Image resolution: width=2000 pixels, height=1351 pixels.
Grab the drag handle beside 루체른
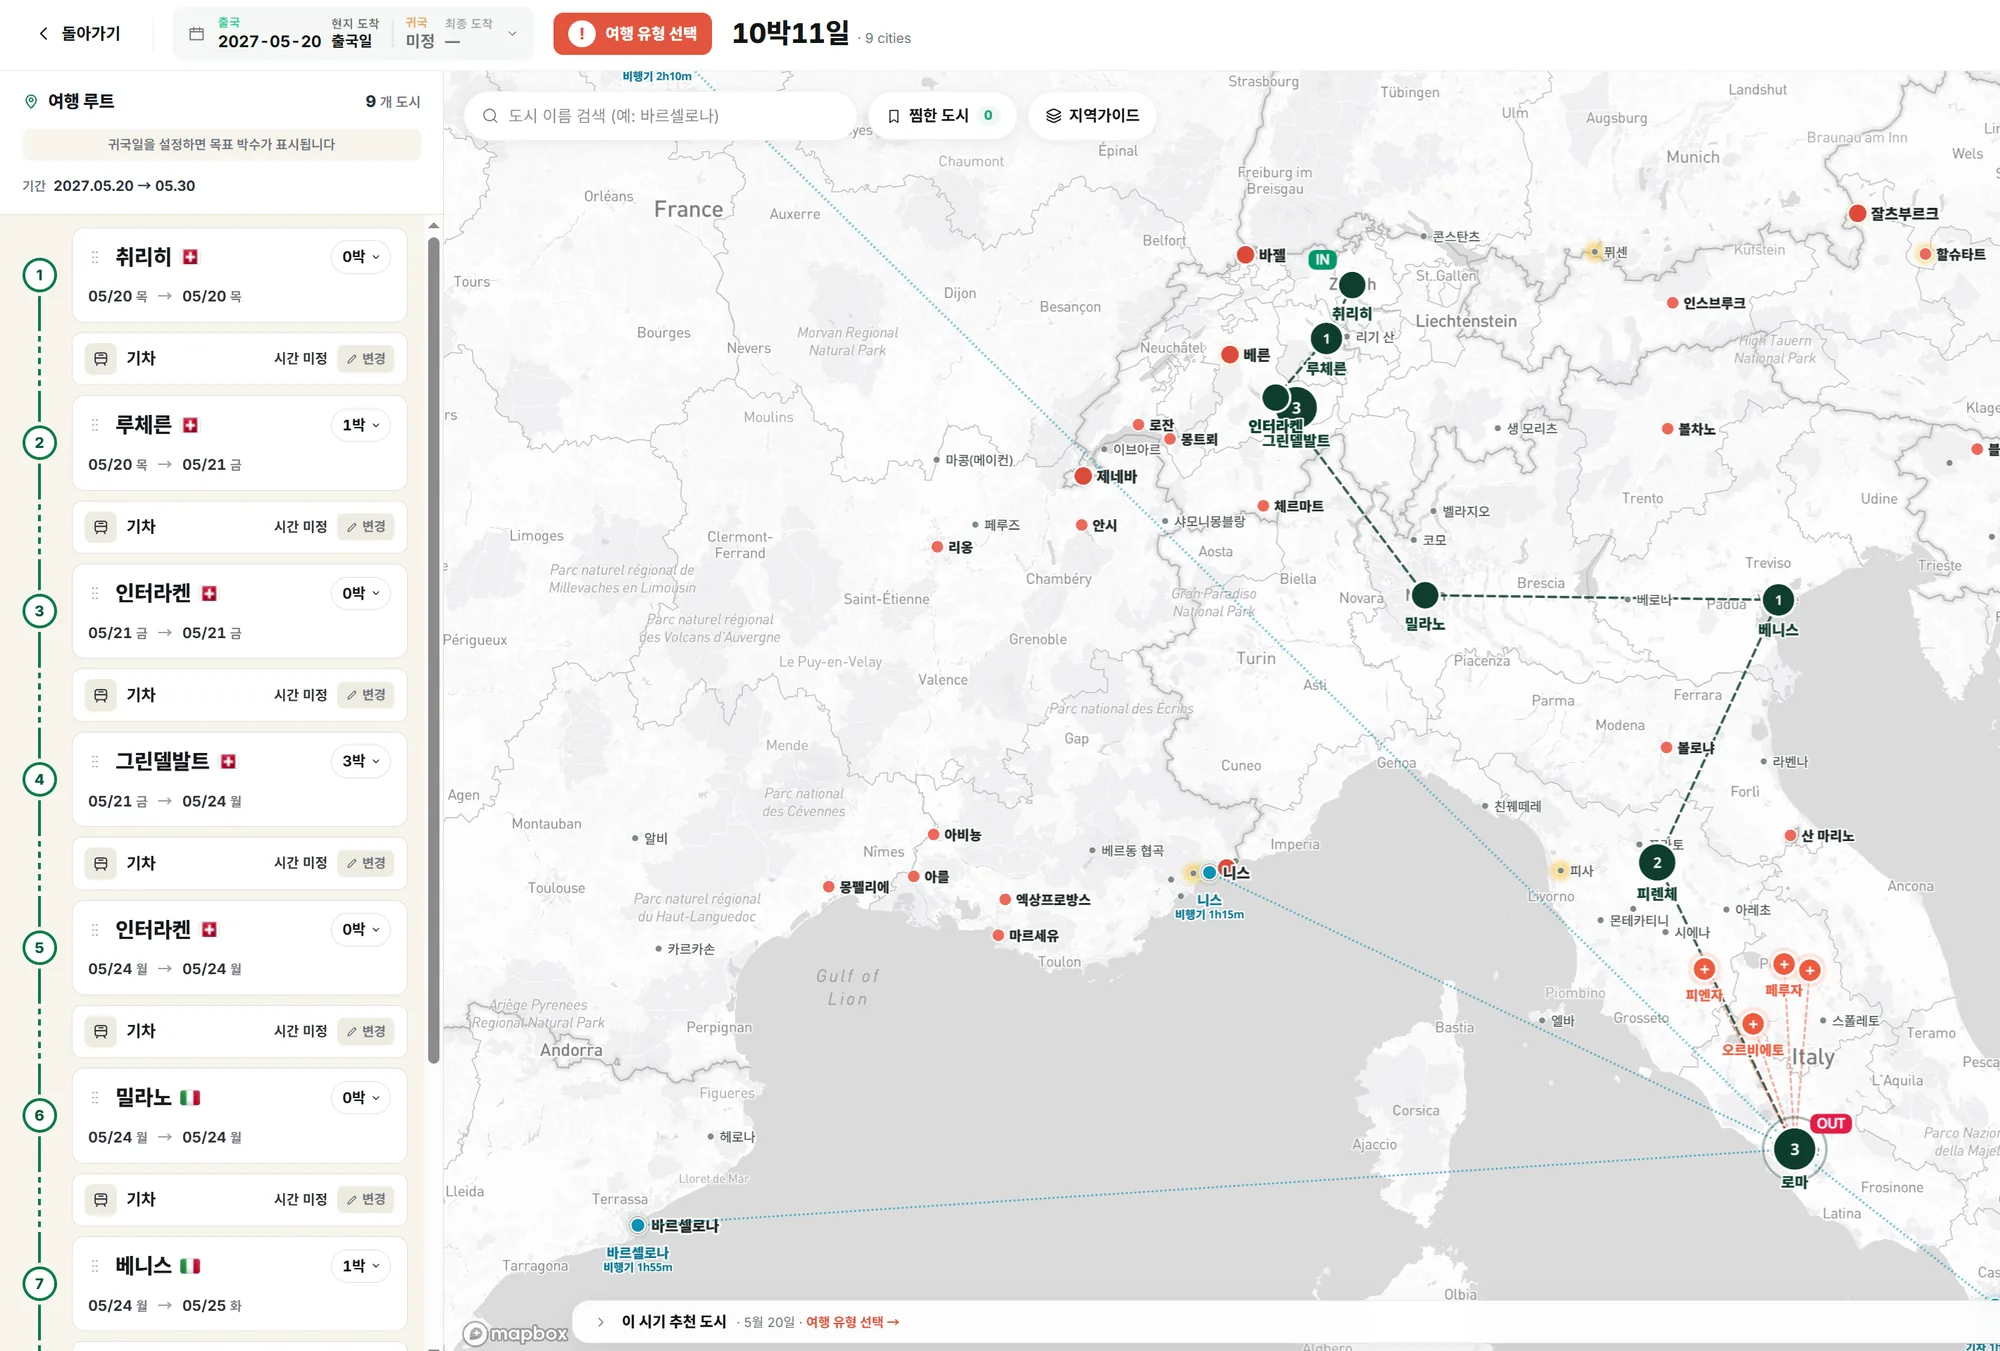pos(95,425)
